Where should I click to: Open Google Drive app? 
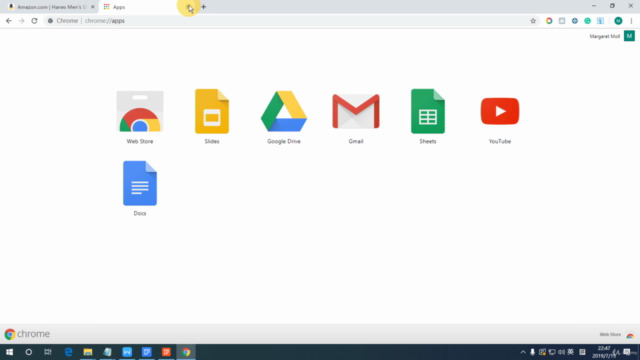coord(284,117)
